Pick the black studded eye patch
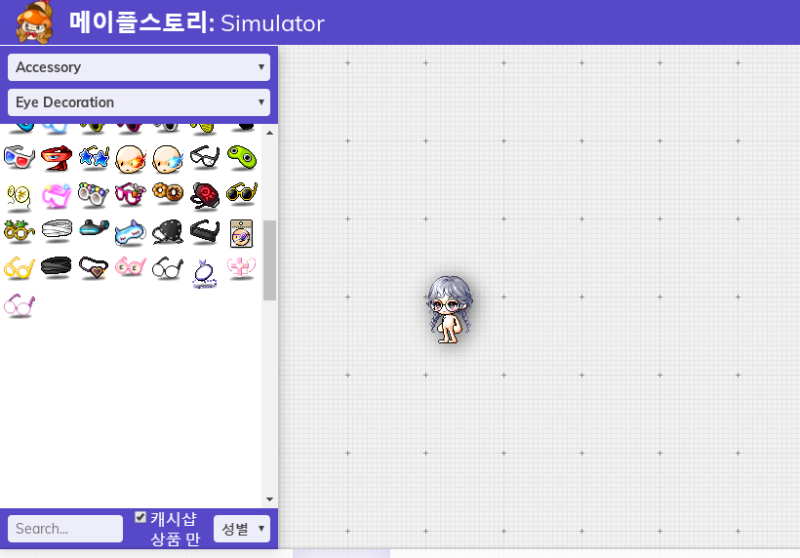This screenshot has height=558, width=800. click(x=168, y=232)
